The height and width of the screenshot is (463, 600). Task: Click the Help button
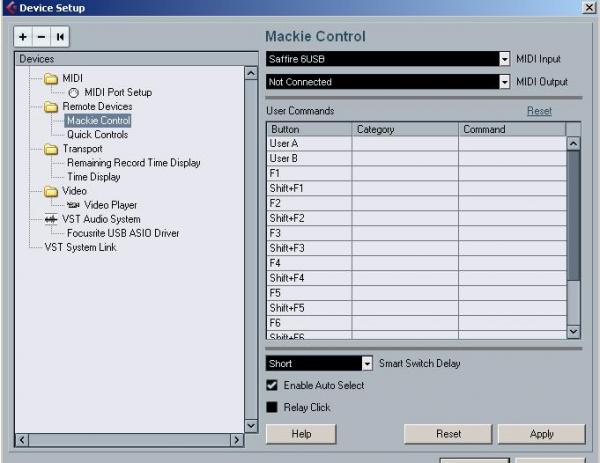(x=300, y=434)
